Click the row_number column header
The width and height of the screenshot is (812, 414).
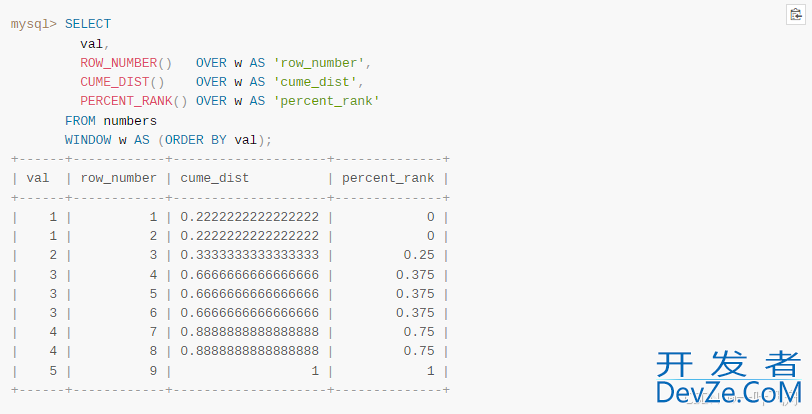pos(118,178)
